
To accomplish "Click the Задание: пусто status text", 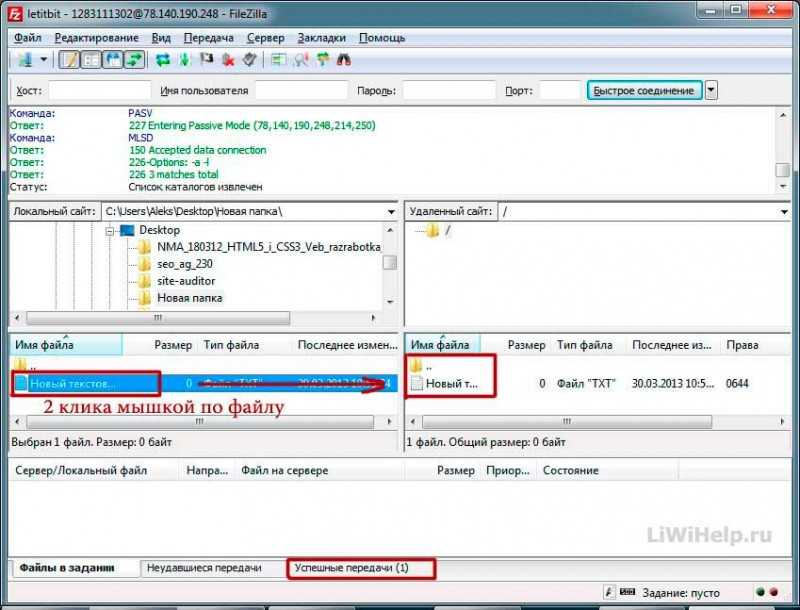I will click(x=681, y=593).
